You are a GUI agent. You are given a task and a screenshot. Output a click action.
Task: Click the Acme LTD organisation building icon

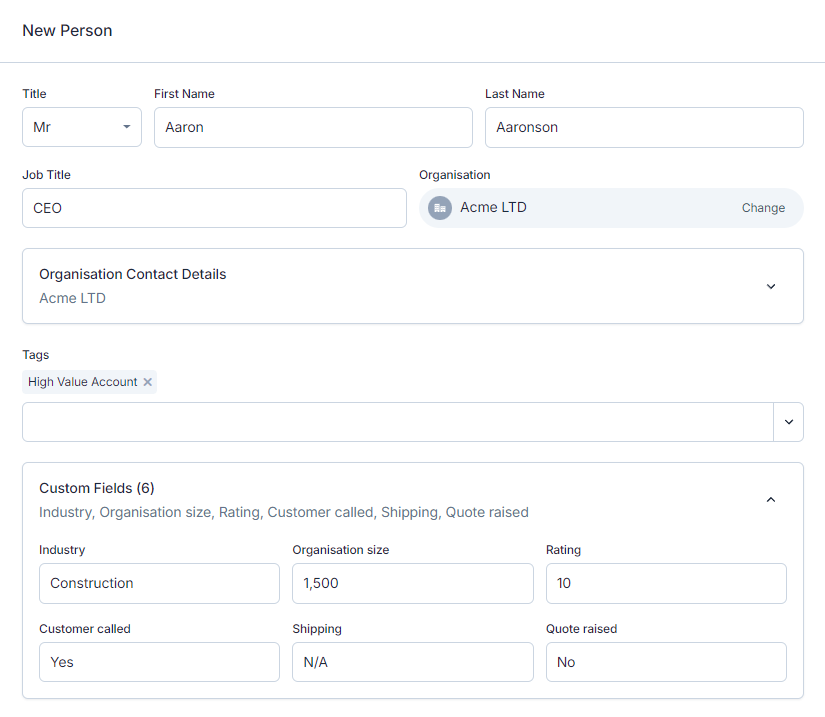[440, 208]
